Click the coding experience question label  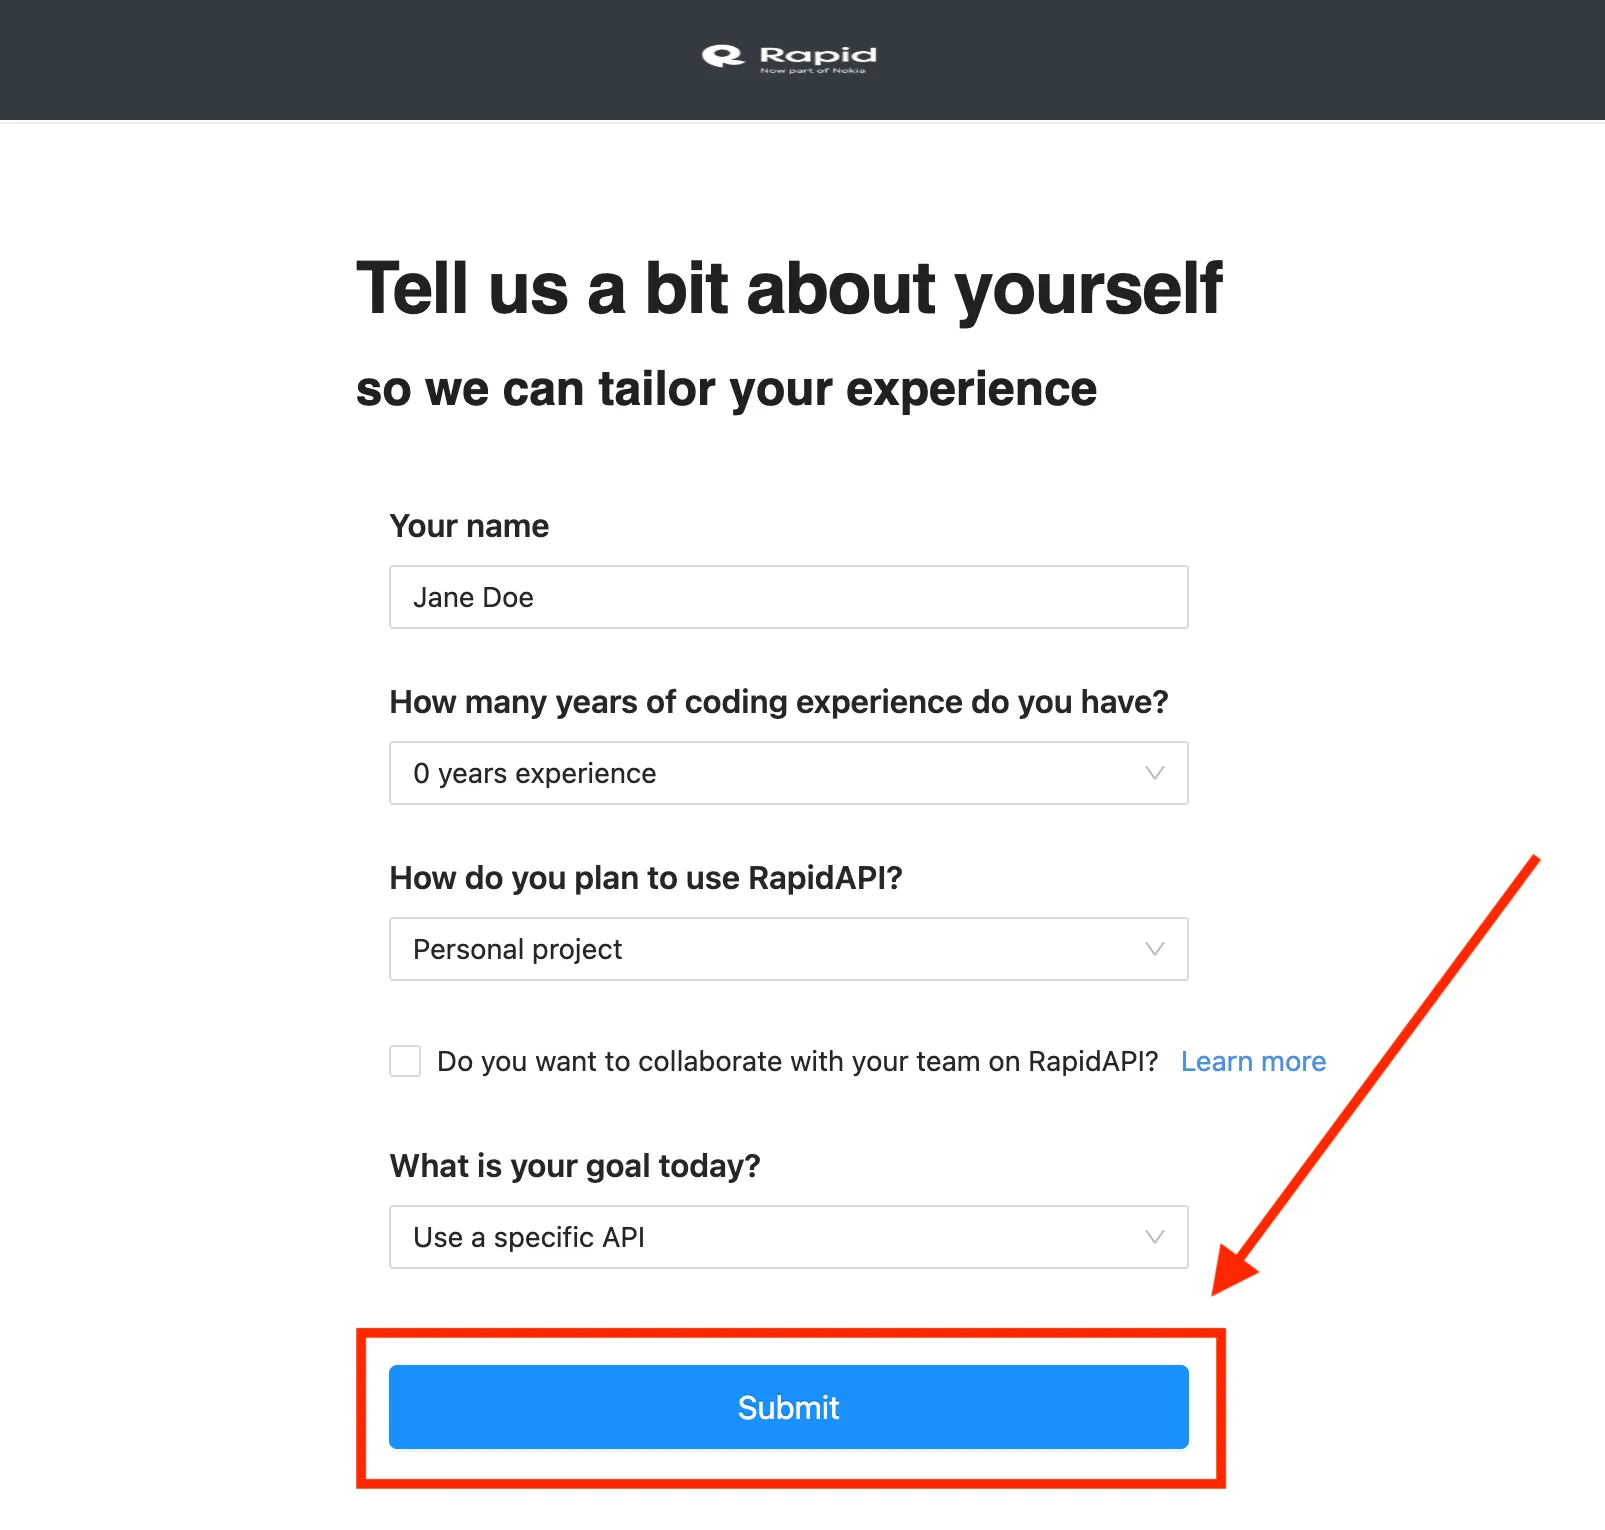pyautogui.click(x=779, y=702)
